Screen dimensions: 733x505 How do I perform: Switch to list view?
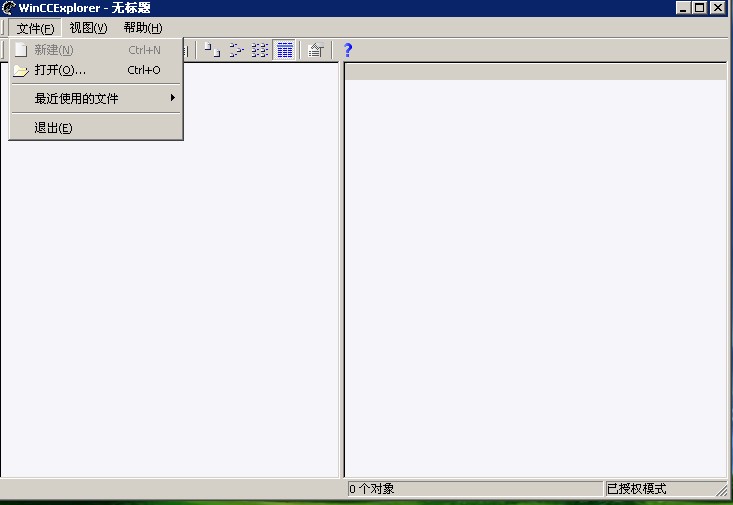point(260,49)
